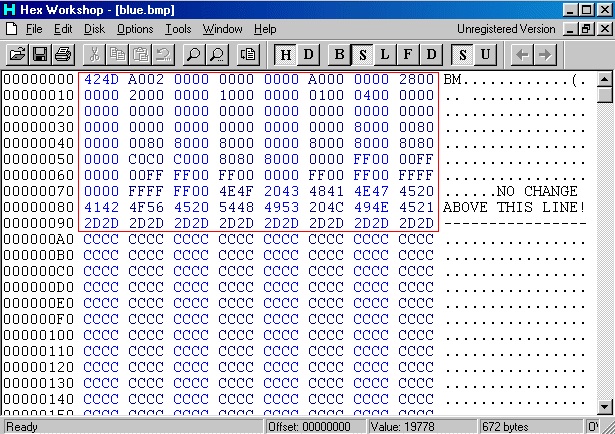
Task: Click the forward arrow navigation icon
Action: 544,54
